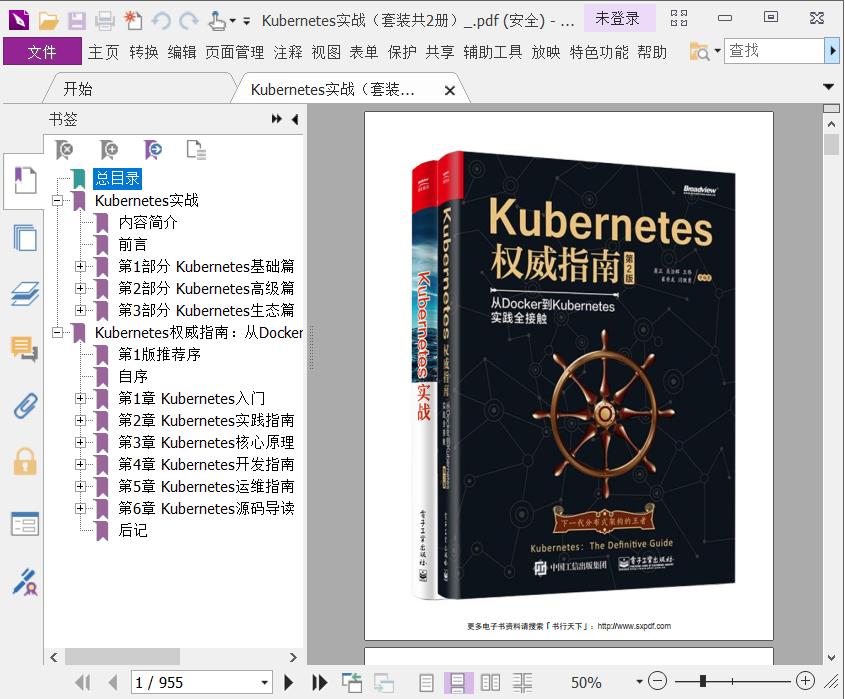Click the zoom out minus button

(x=657, y=681)
